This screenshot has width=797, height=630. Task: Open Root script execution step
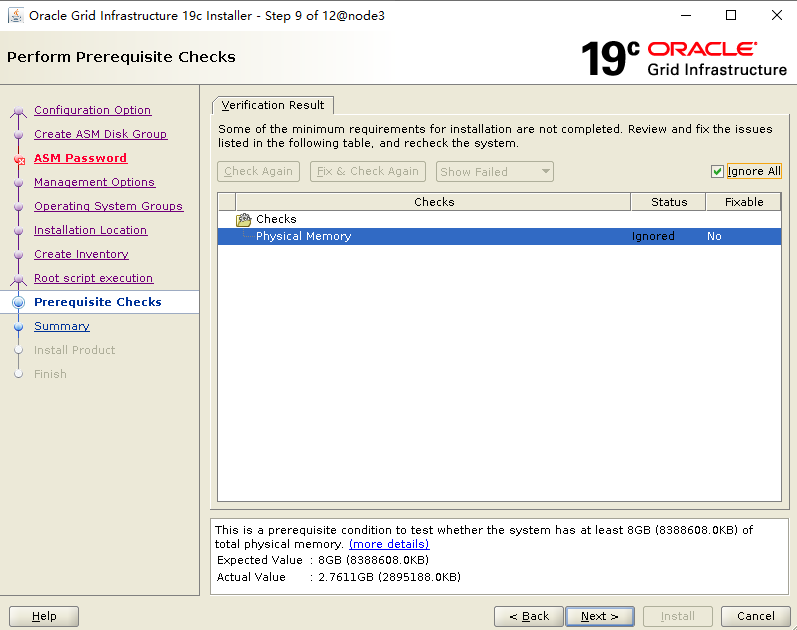(94, 278)
